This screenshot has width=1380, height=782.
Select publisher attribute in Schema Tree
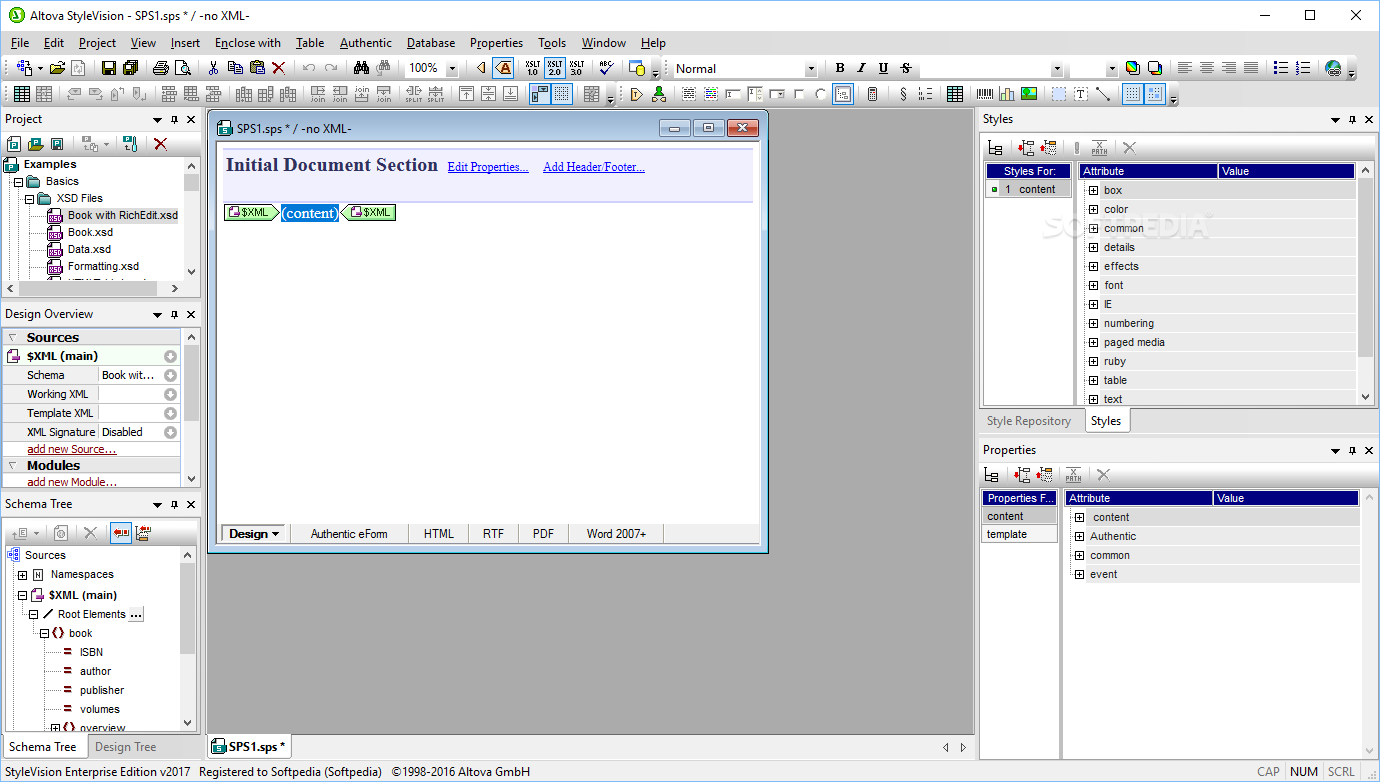pos(102,690)
